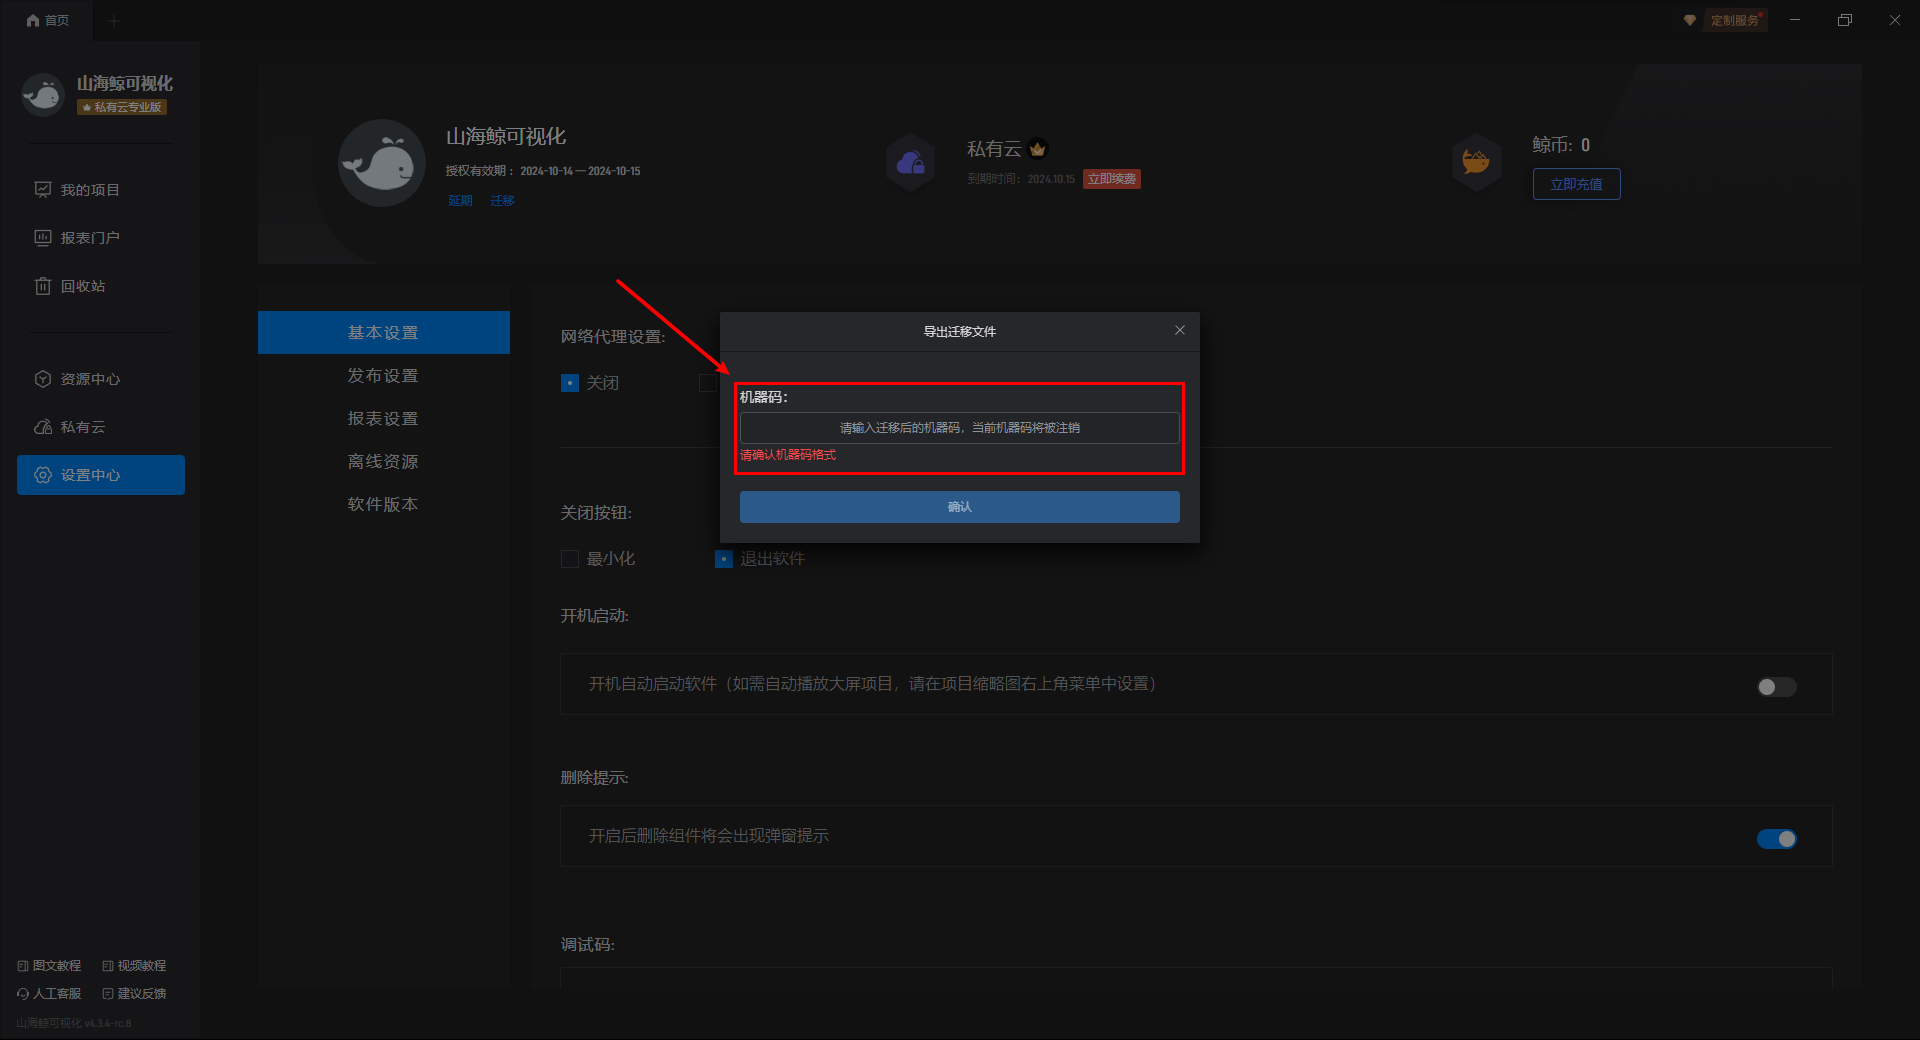1920x1040 pixels.
Task: Switch to 发布设置 tab
Action: (383, 376)
